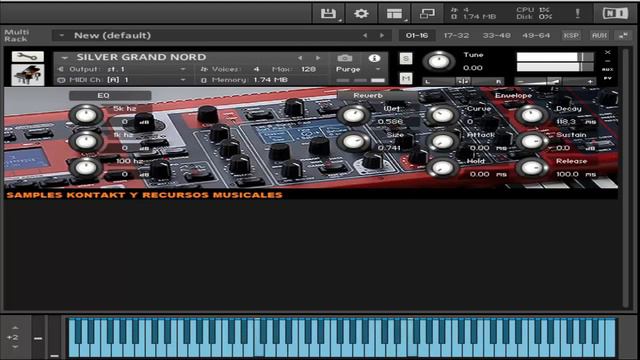Screen dimensions: 640x360
Task: Click the voices count icon at top
Action: pyautogui.click(x=454, y=9)
